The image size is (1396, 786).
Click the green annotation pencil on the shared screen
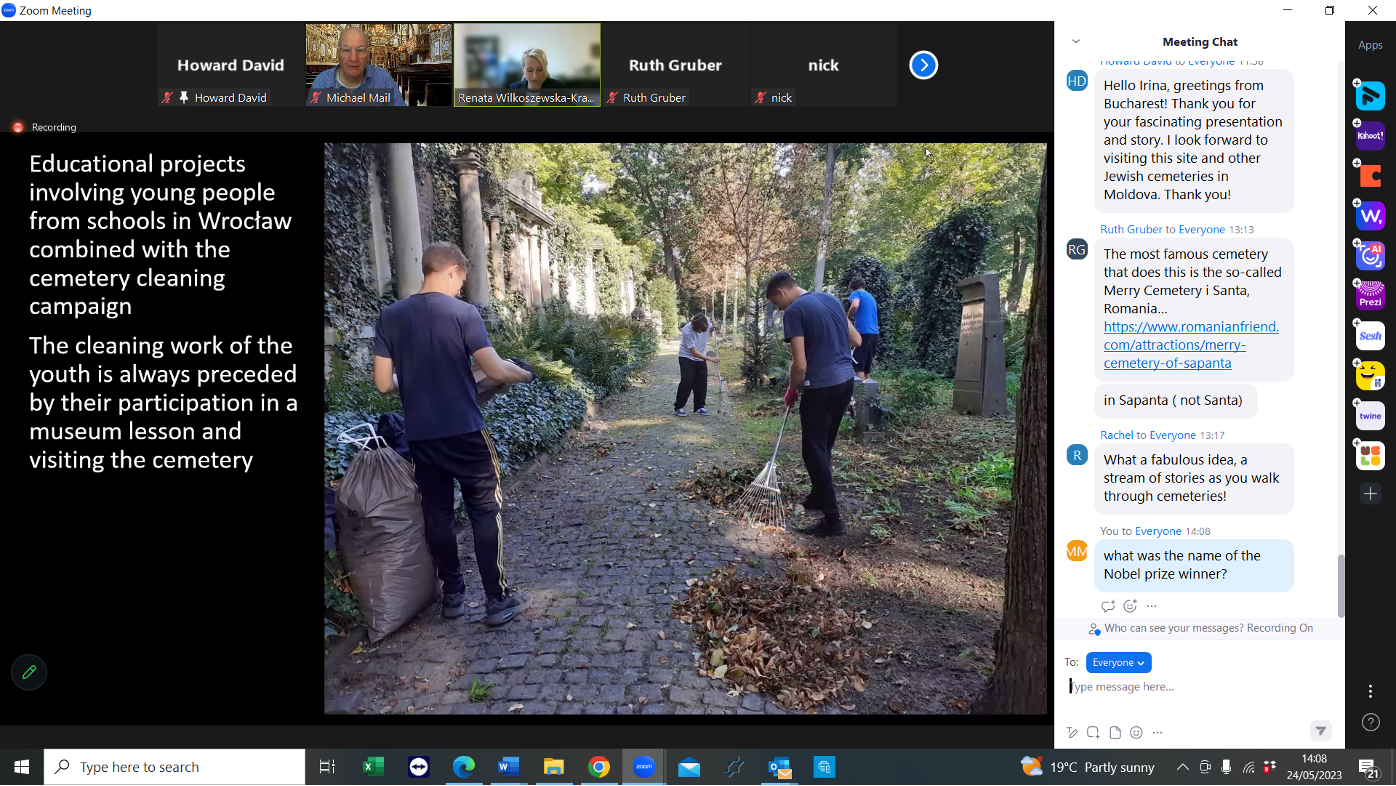pyautogui.click(x=28, y=672)
